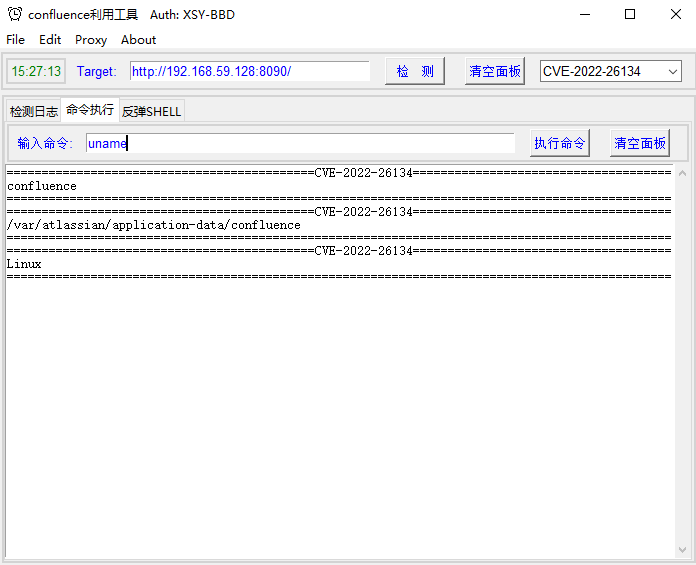Click the 输入命令: label

(x=45, y=143)
